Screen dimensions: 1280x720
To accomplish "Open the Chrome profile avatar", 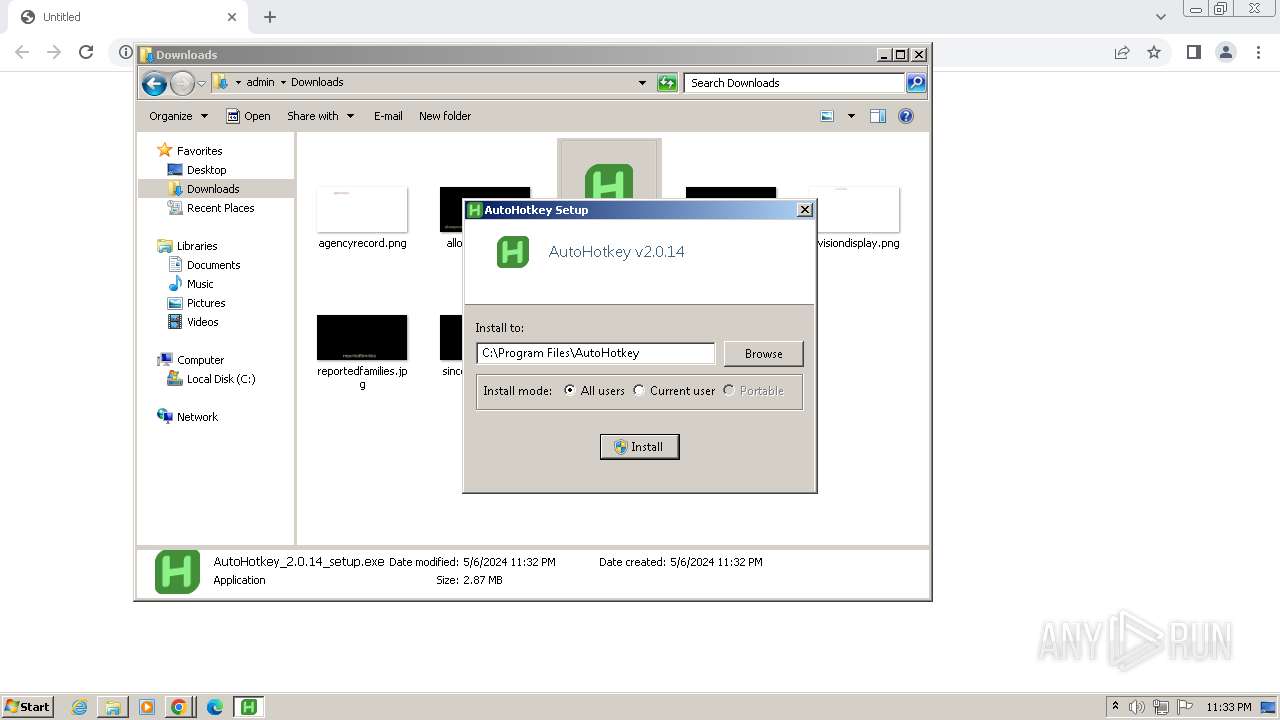I will tap(1225, 52).
